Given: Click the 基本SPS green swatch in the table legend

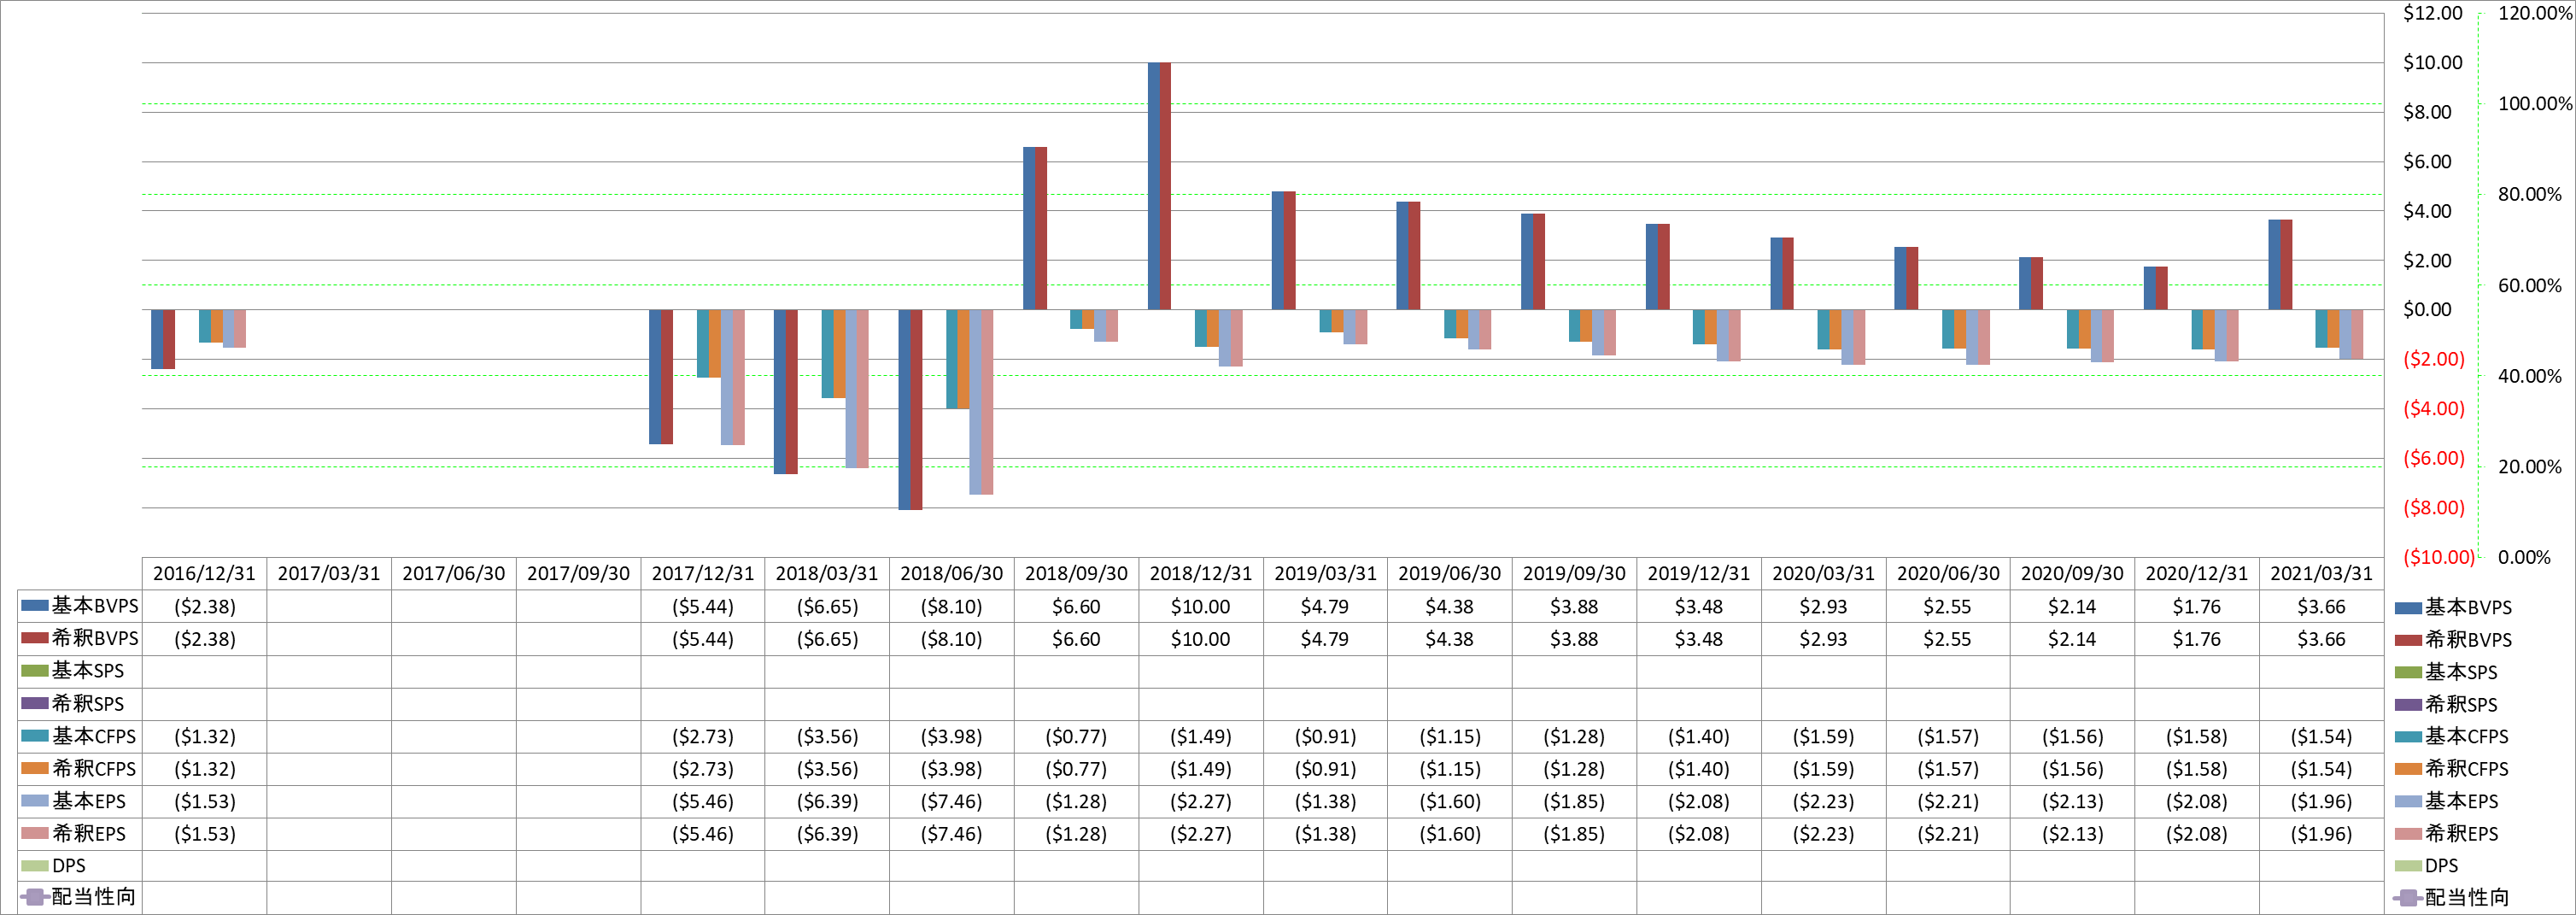Looking at the screenshot, I should click(x=35, y=670).
